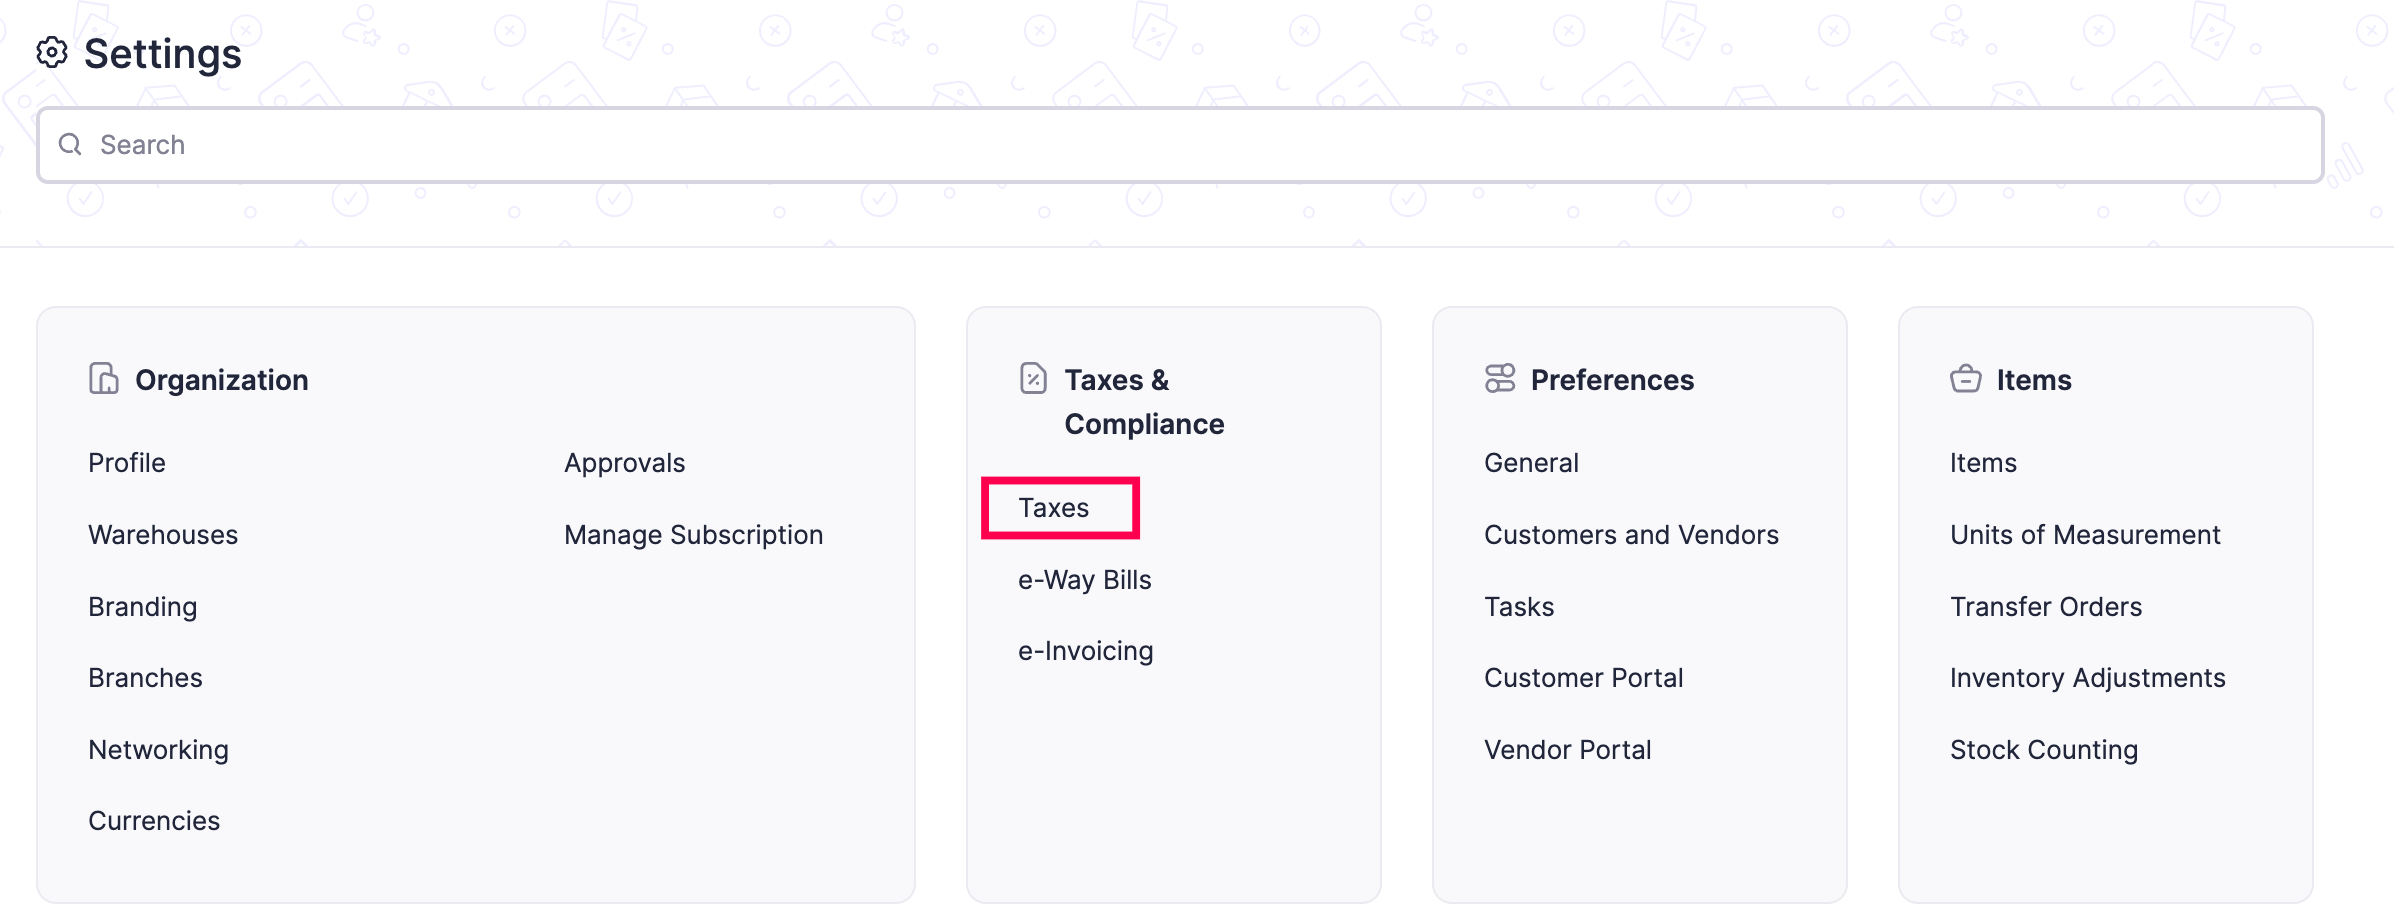Click the search magnifier icon
2394x912 pixels.
pos(69,144)
